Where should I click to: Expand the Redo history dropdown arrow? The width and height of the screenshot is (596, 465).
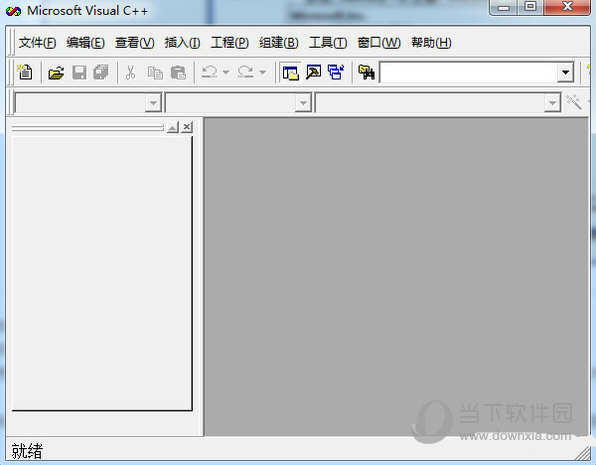click(262, 72)
